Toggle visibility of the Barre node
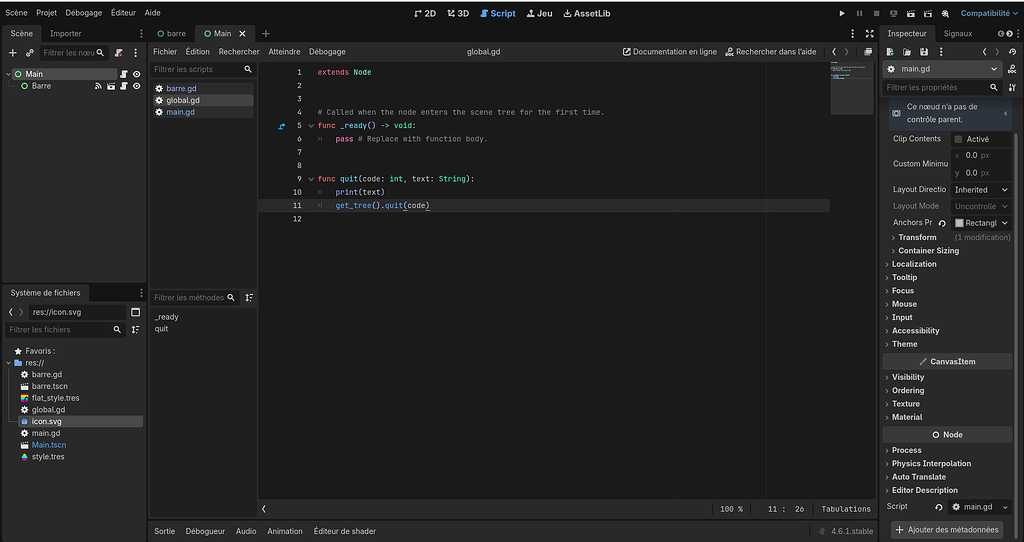Viewport: 1024px width, 542px height. (x=136, y=86)
